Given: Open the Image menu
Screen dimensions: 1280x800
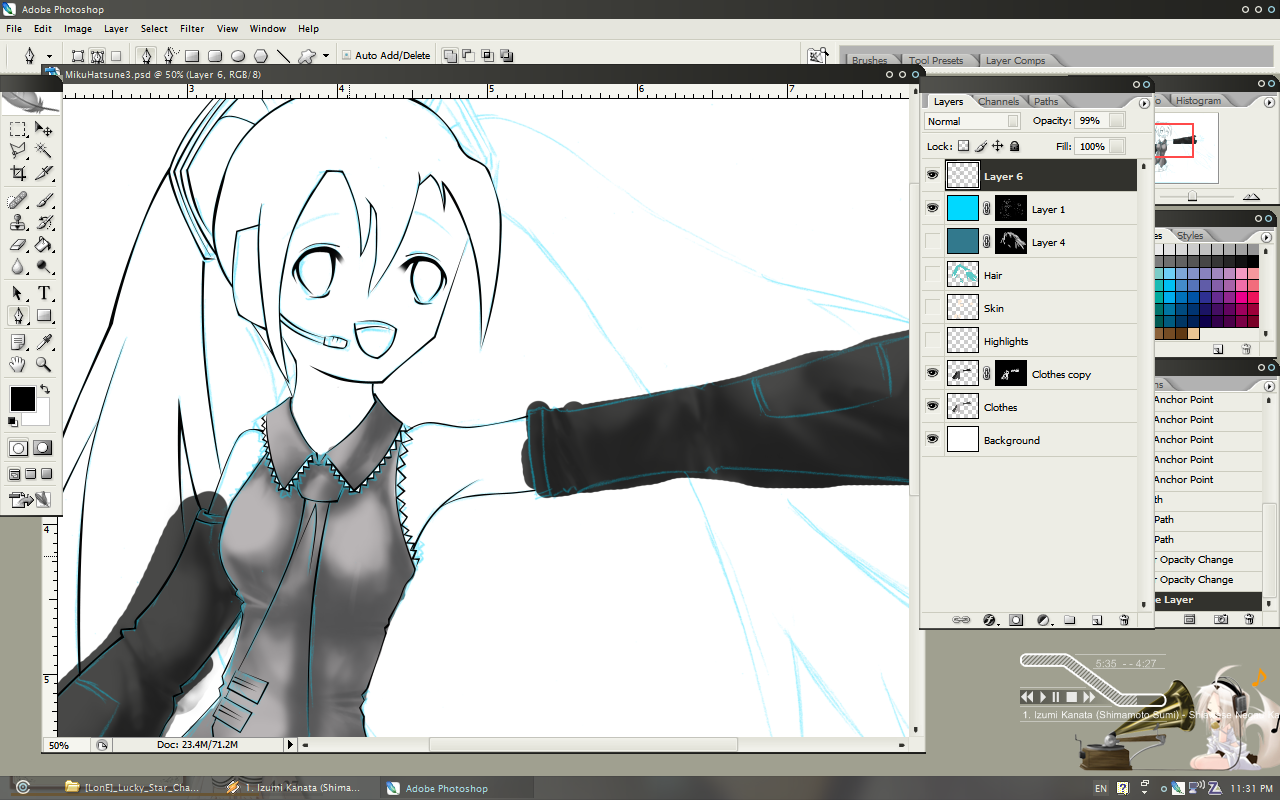Looking at the screenshot, I should [x=78, y=29].
